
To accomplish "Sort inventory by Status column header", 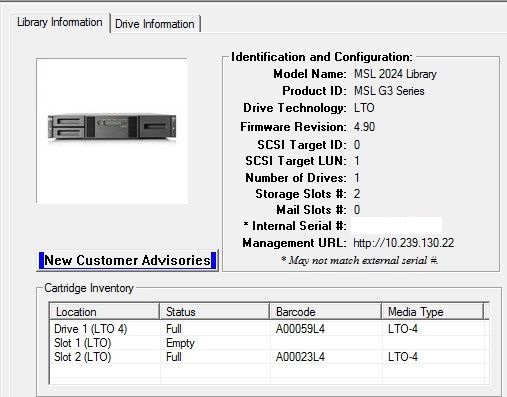I will pos(215,312).
